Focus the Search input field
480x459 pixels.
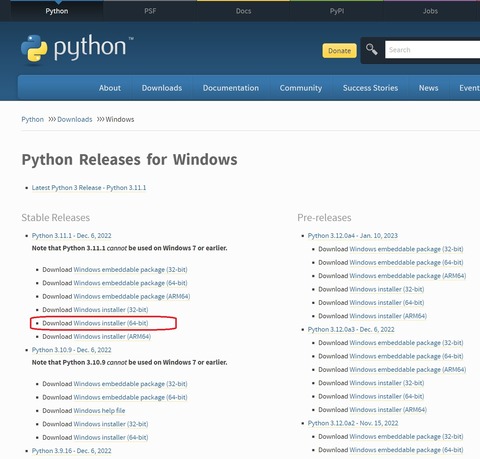coord(432,50)
